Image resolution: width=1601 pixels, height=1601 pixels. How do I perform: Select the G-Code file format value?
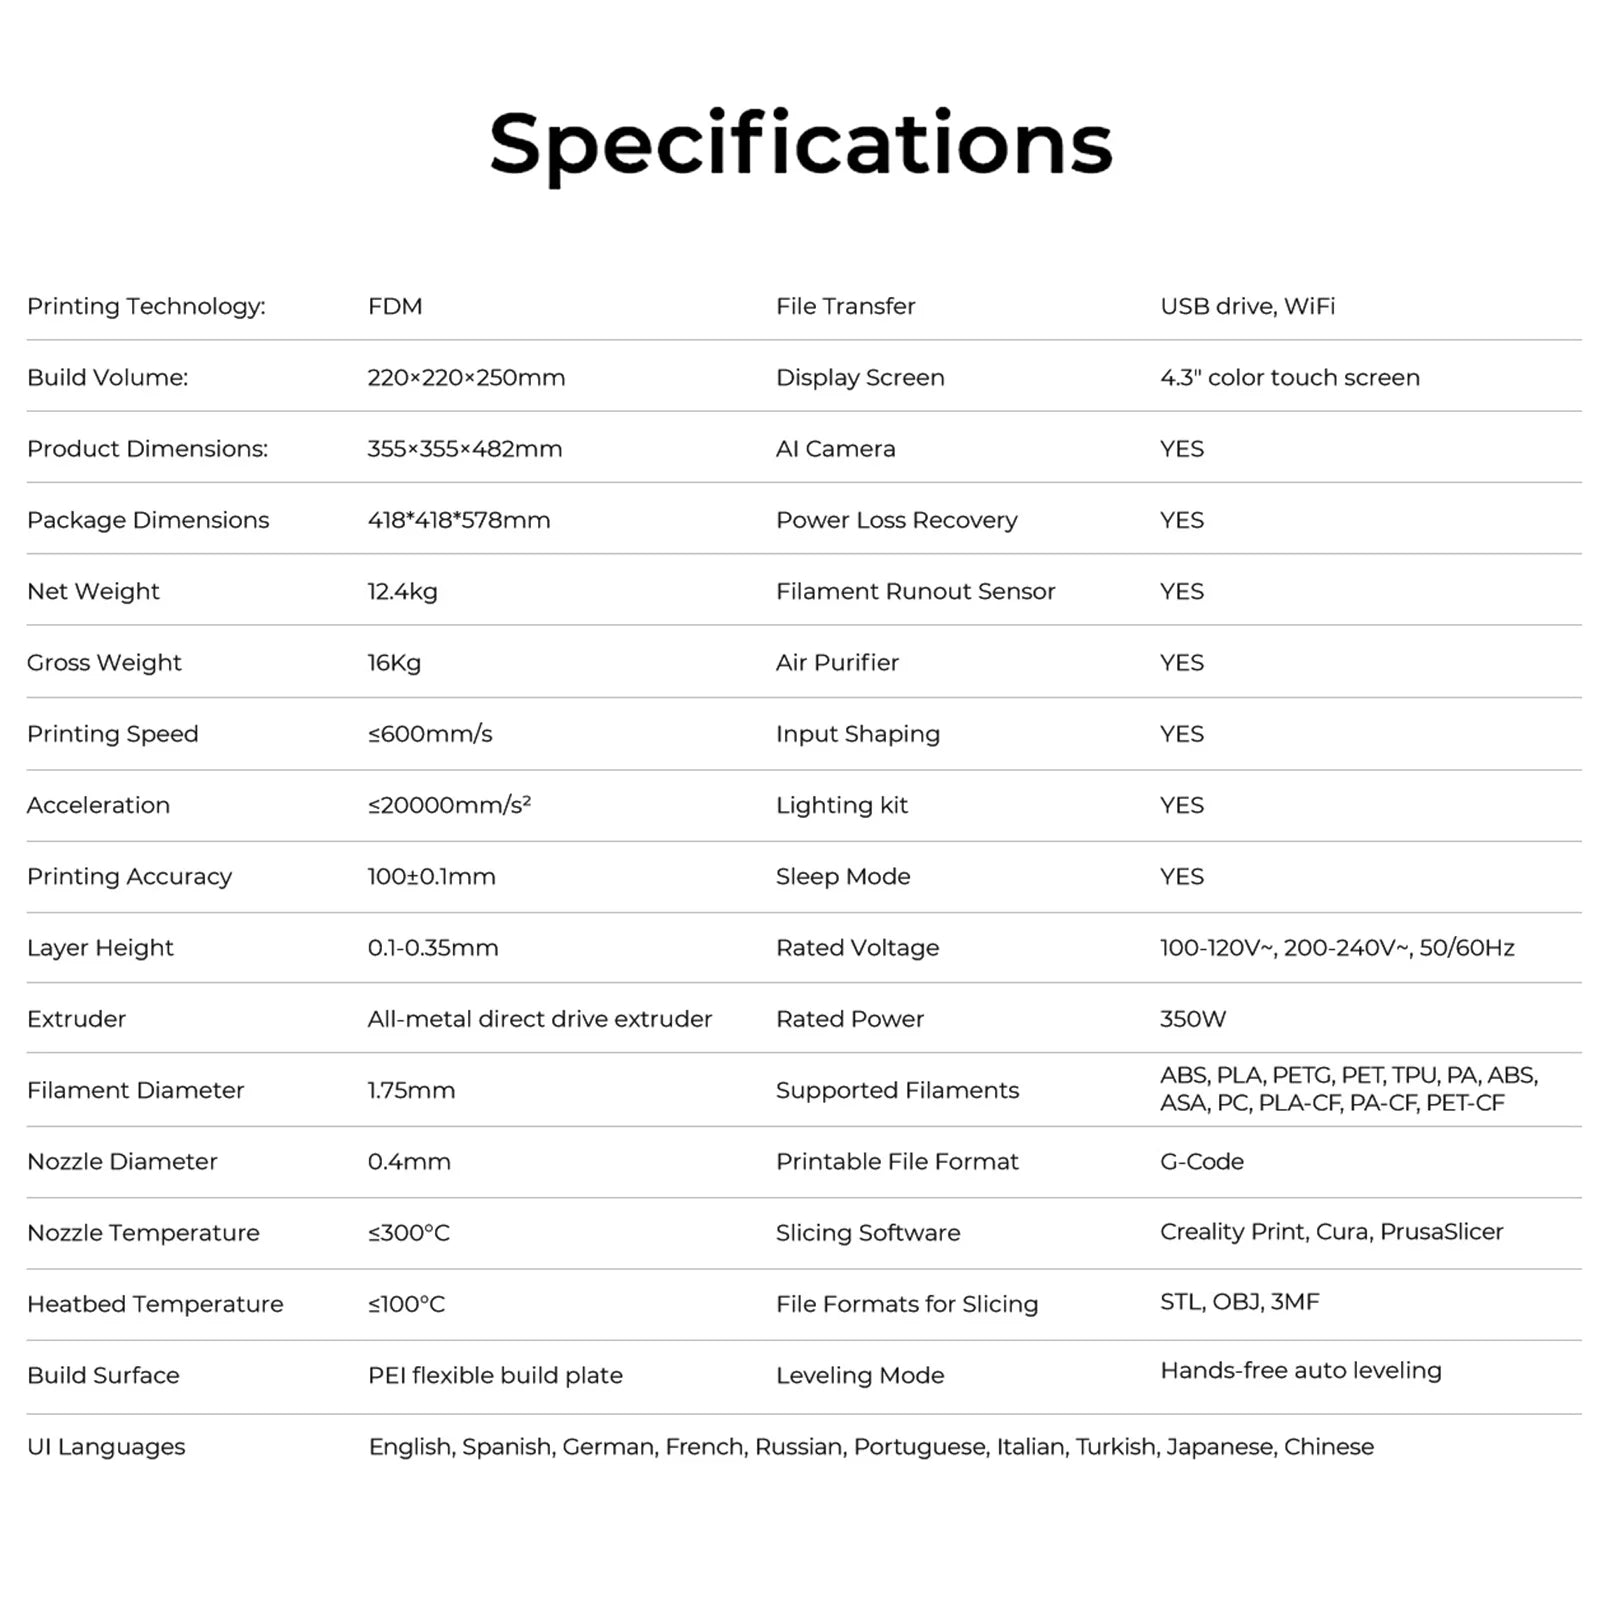(x=1202, y=1162)
